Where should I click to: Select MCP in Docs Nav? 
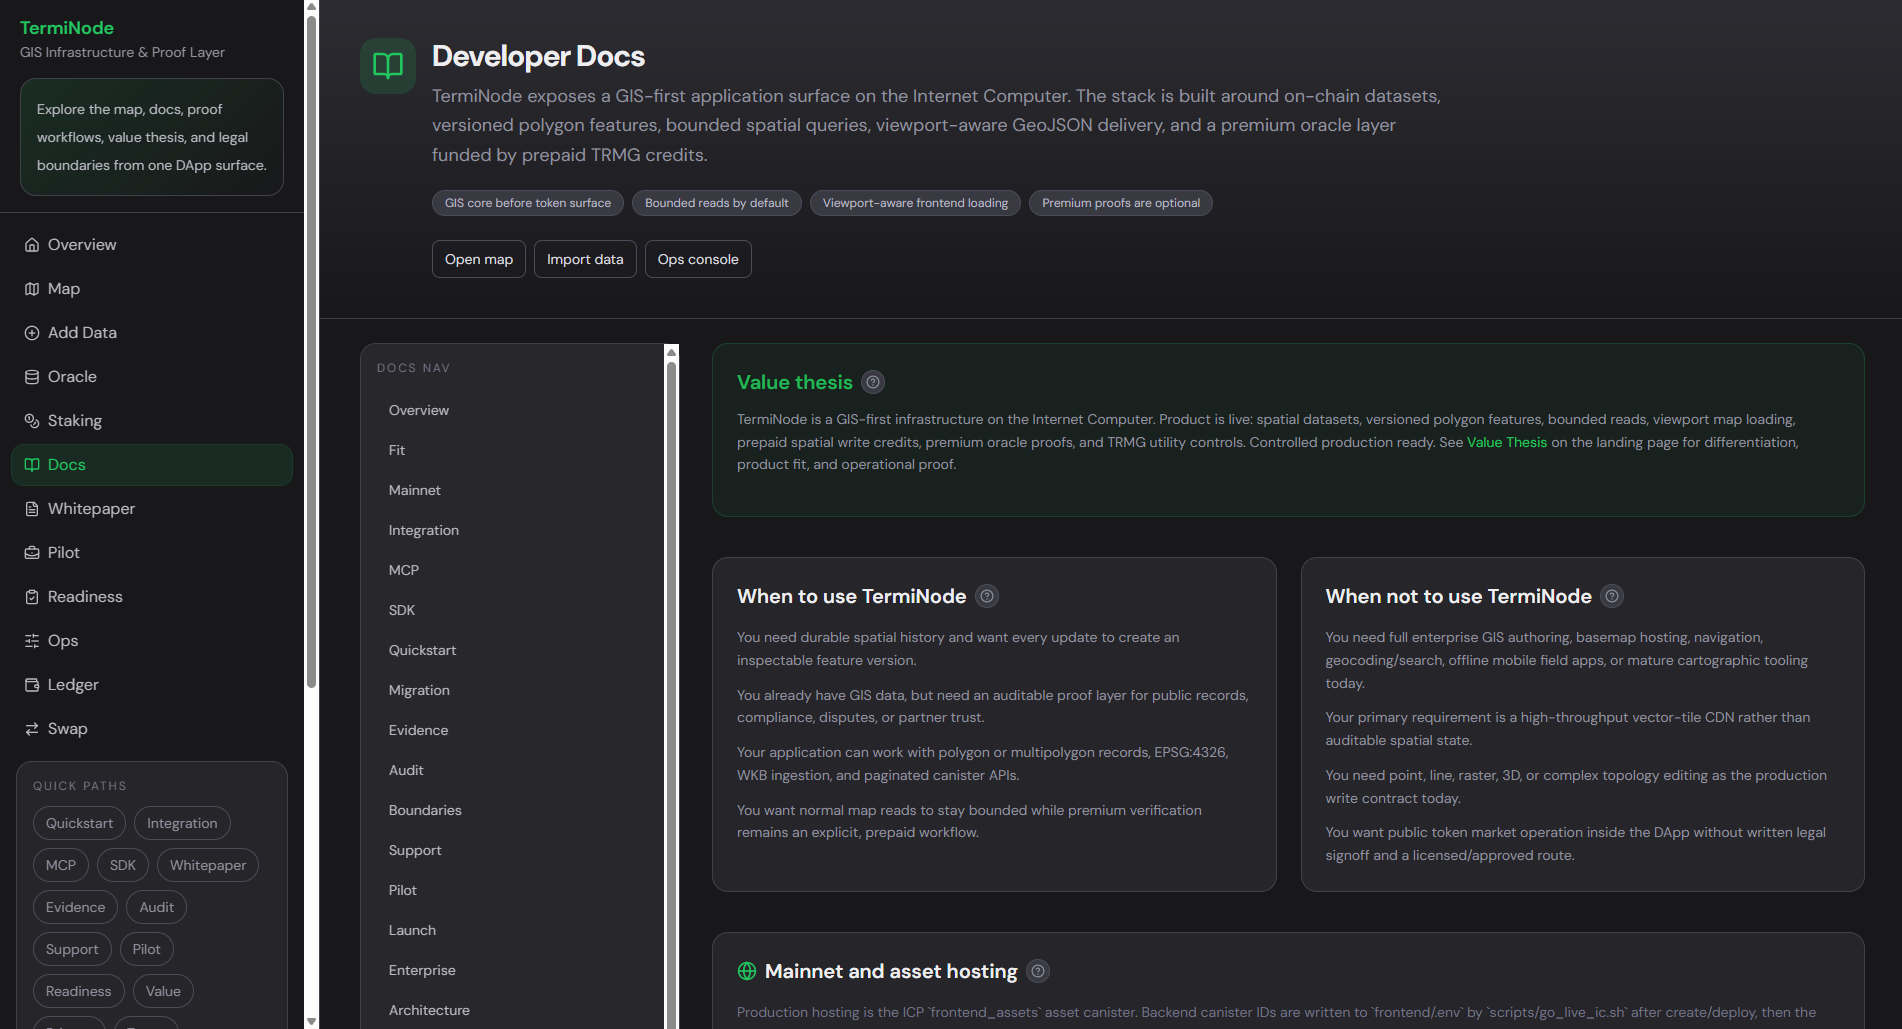tap(512, 570)
